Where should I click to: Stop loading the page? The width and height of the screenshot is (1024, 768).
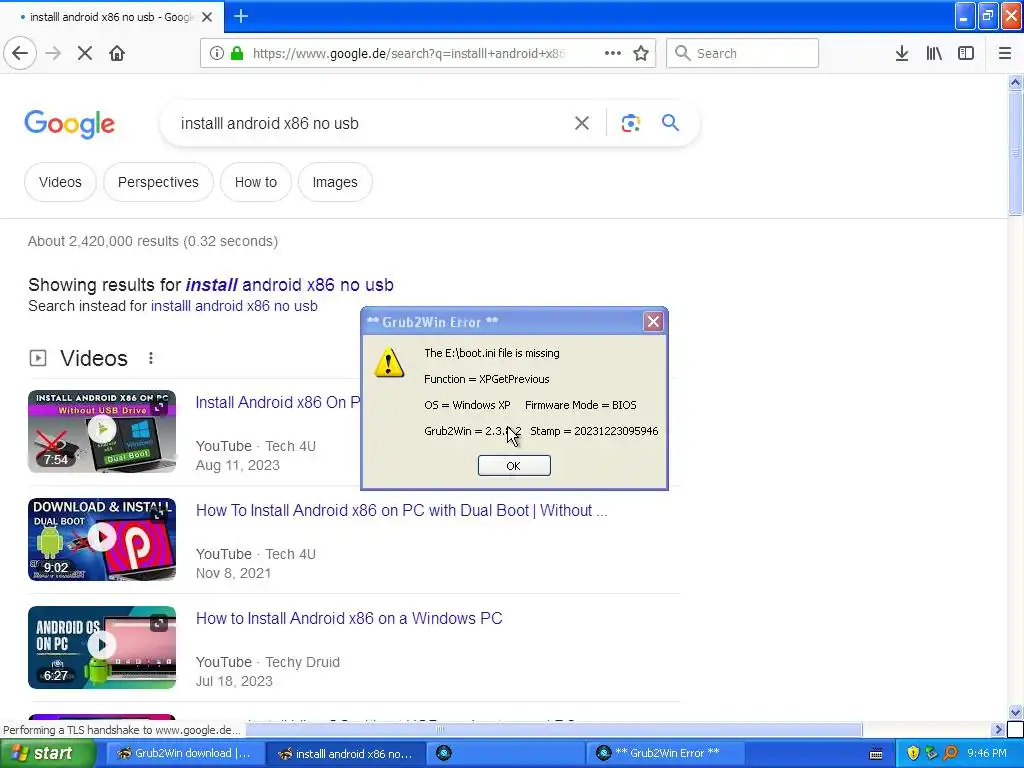click(x=85, y=53)
